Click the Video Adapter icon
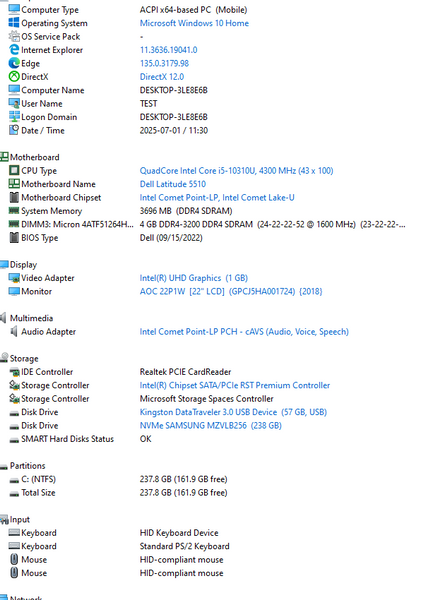This screenshot has width=440, height=600. 14,277
